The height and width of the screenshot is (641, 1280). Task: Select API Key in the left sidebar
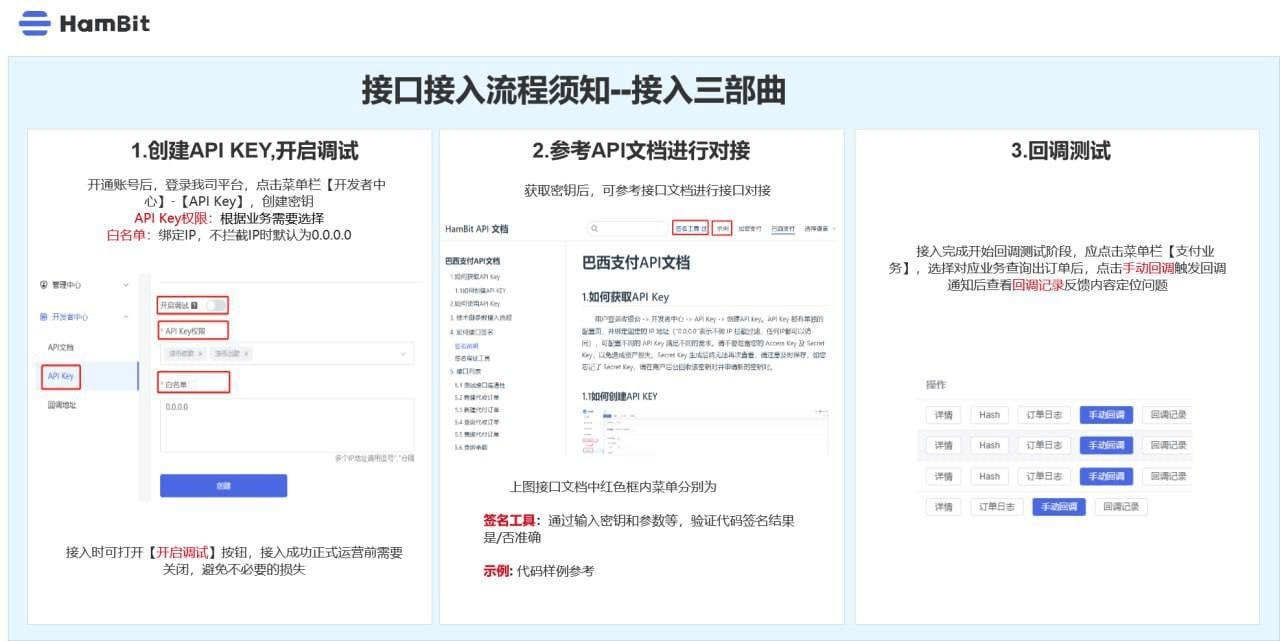[x=61, y=376]
